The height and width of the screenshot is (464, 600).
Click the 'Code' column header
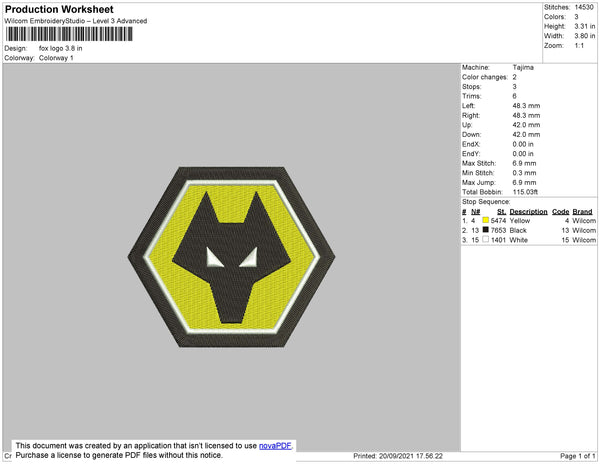561,212
